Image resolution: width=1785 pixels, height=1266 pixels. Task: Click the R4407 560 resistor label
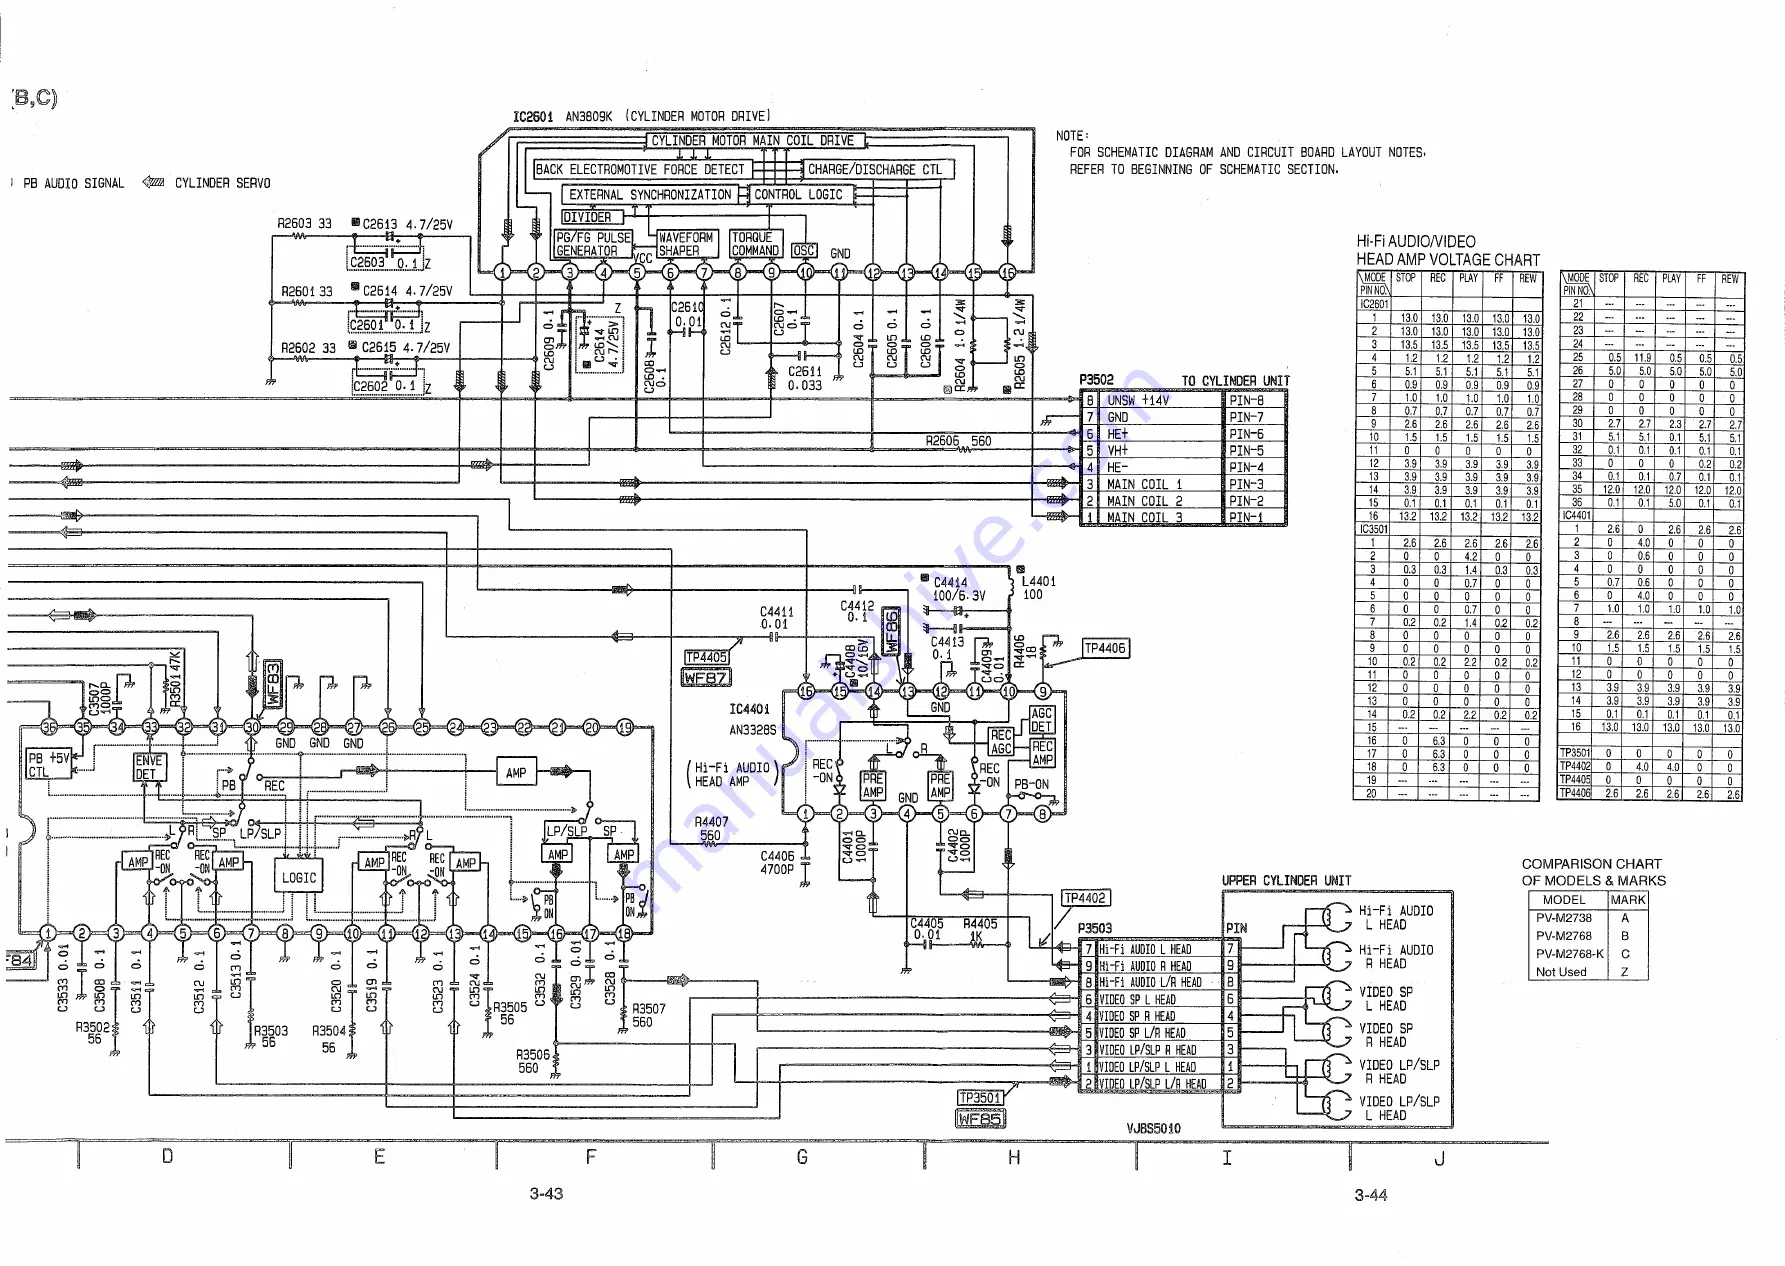point(711,829)
